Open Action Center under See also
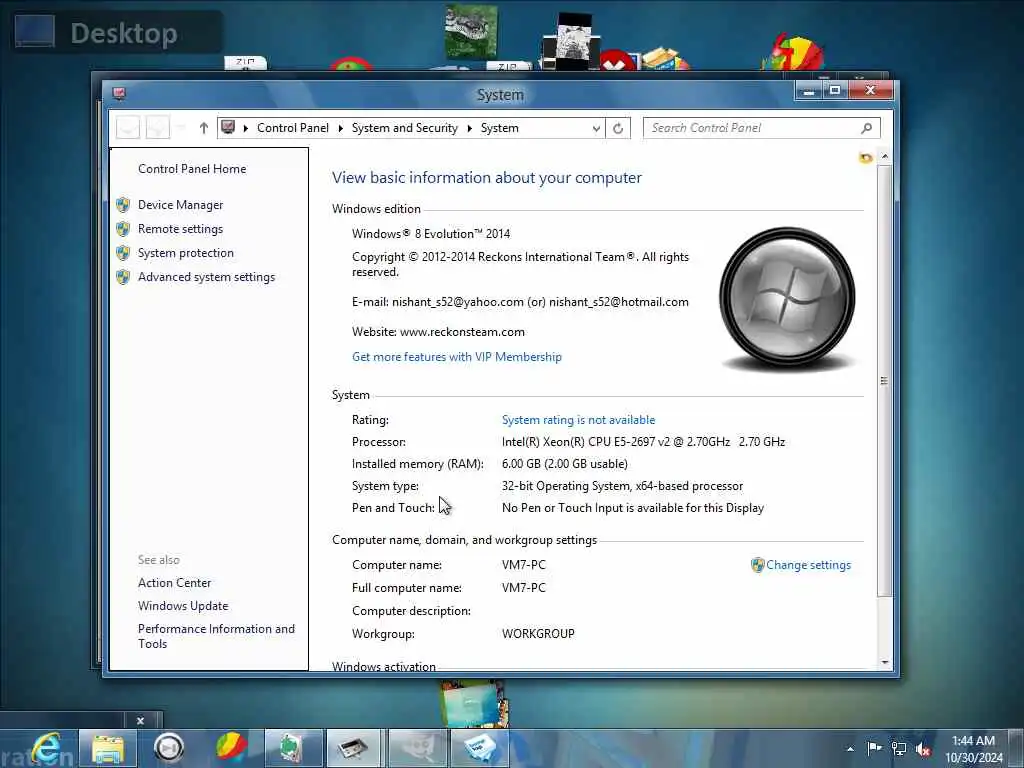The width and height of the screenshot is (1024, 768). tap(174, 583)
